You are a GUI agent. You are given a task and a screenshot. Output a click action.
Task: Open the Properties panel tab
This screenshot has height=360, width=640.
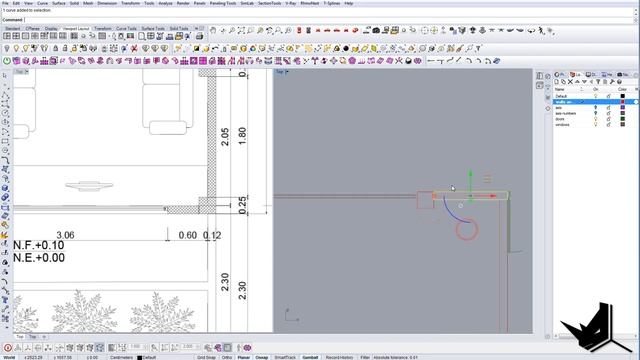pos(560,75)
